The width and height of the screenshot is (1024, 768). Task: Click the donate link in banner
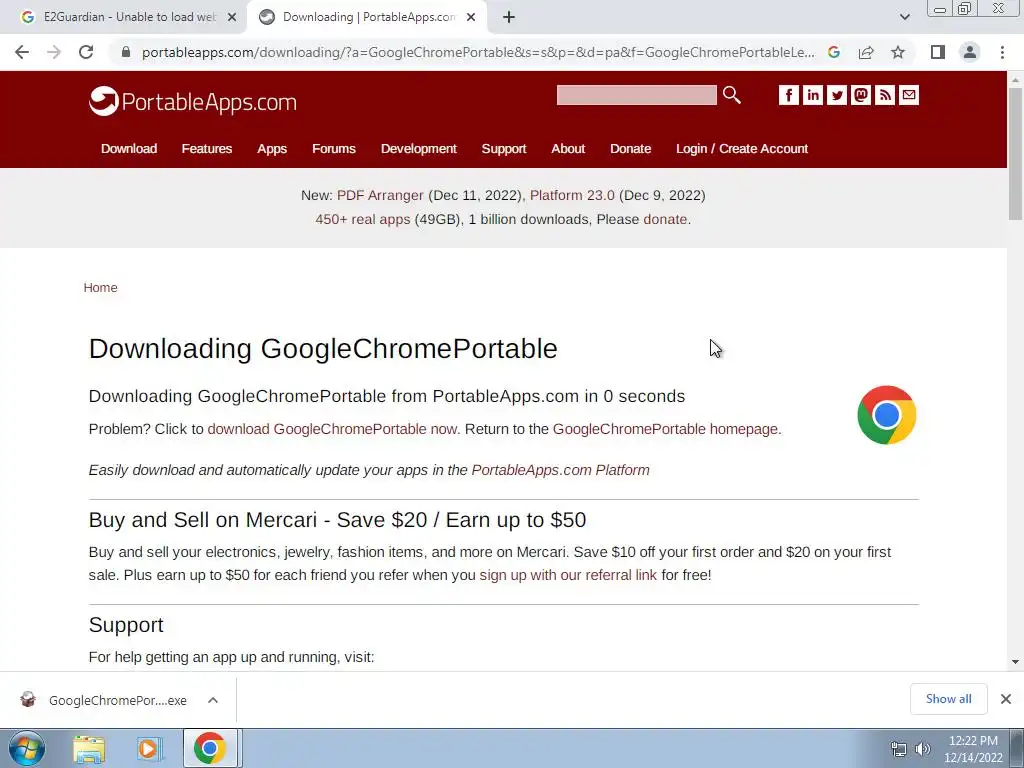(x=665, y=219)
